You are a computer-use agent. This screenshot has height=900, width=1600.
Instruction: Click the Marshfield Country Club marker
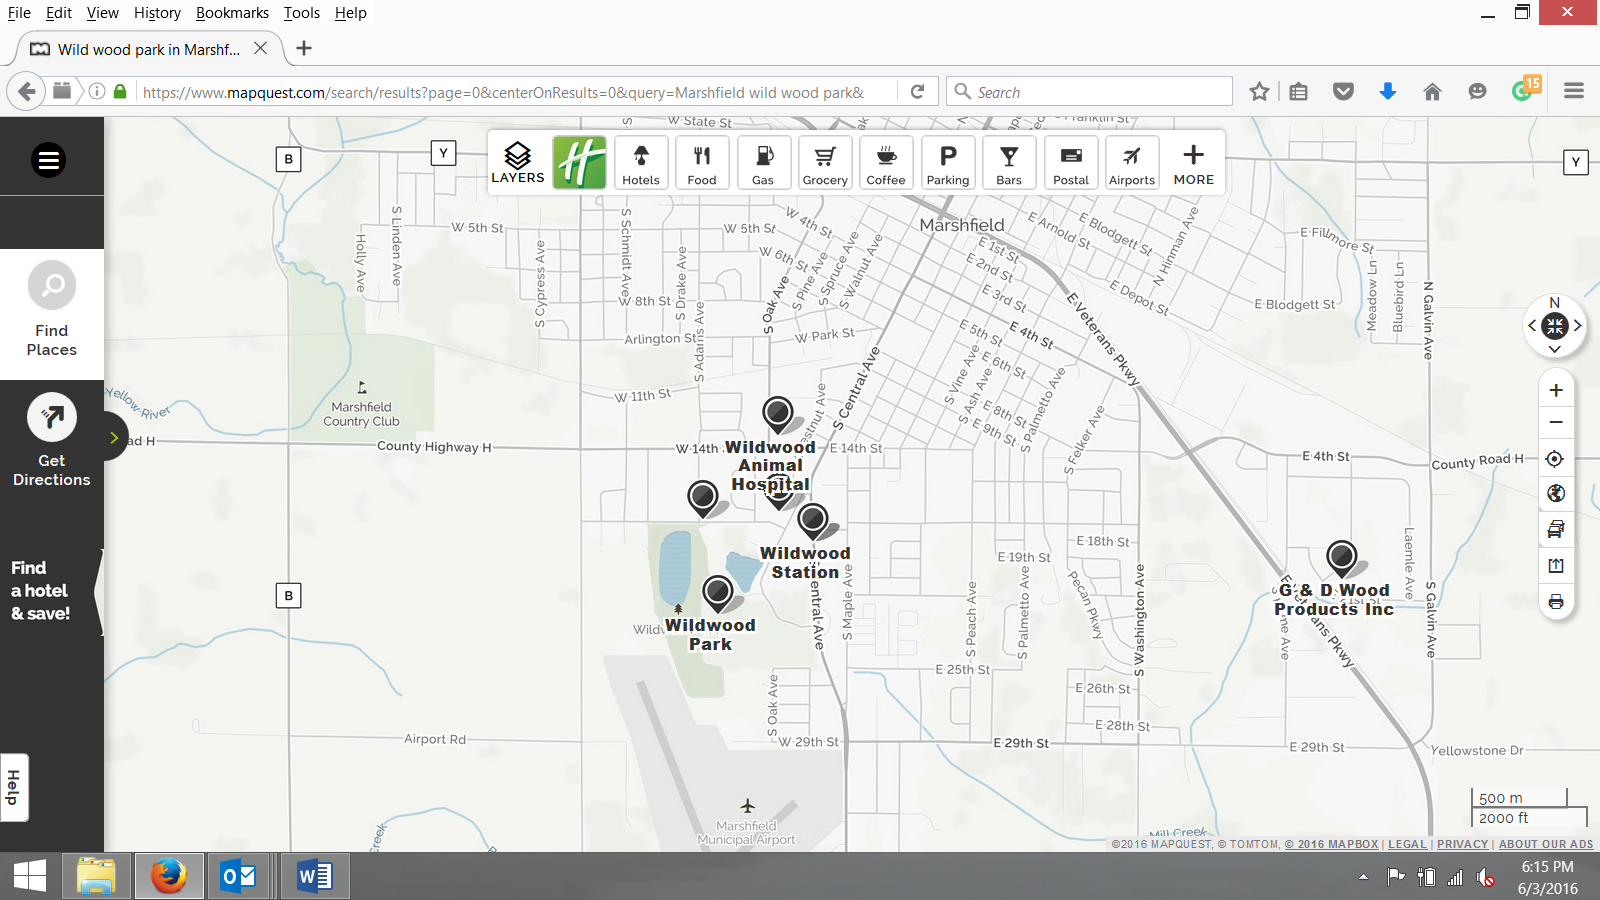point(362,387)
